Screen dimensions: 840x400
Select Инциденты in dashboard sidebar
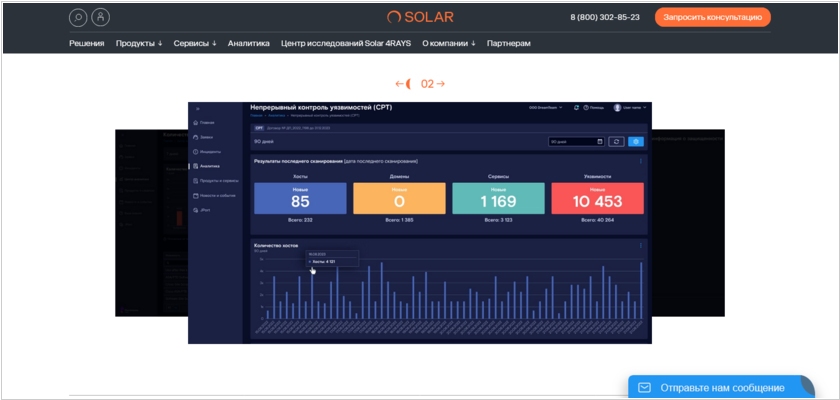coord(206,152)
